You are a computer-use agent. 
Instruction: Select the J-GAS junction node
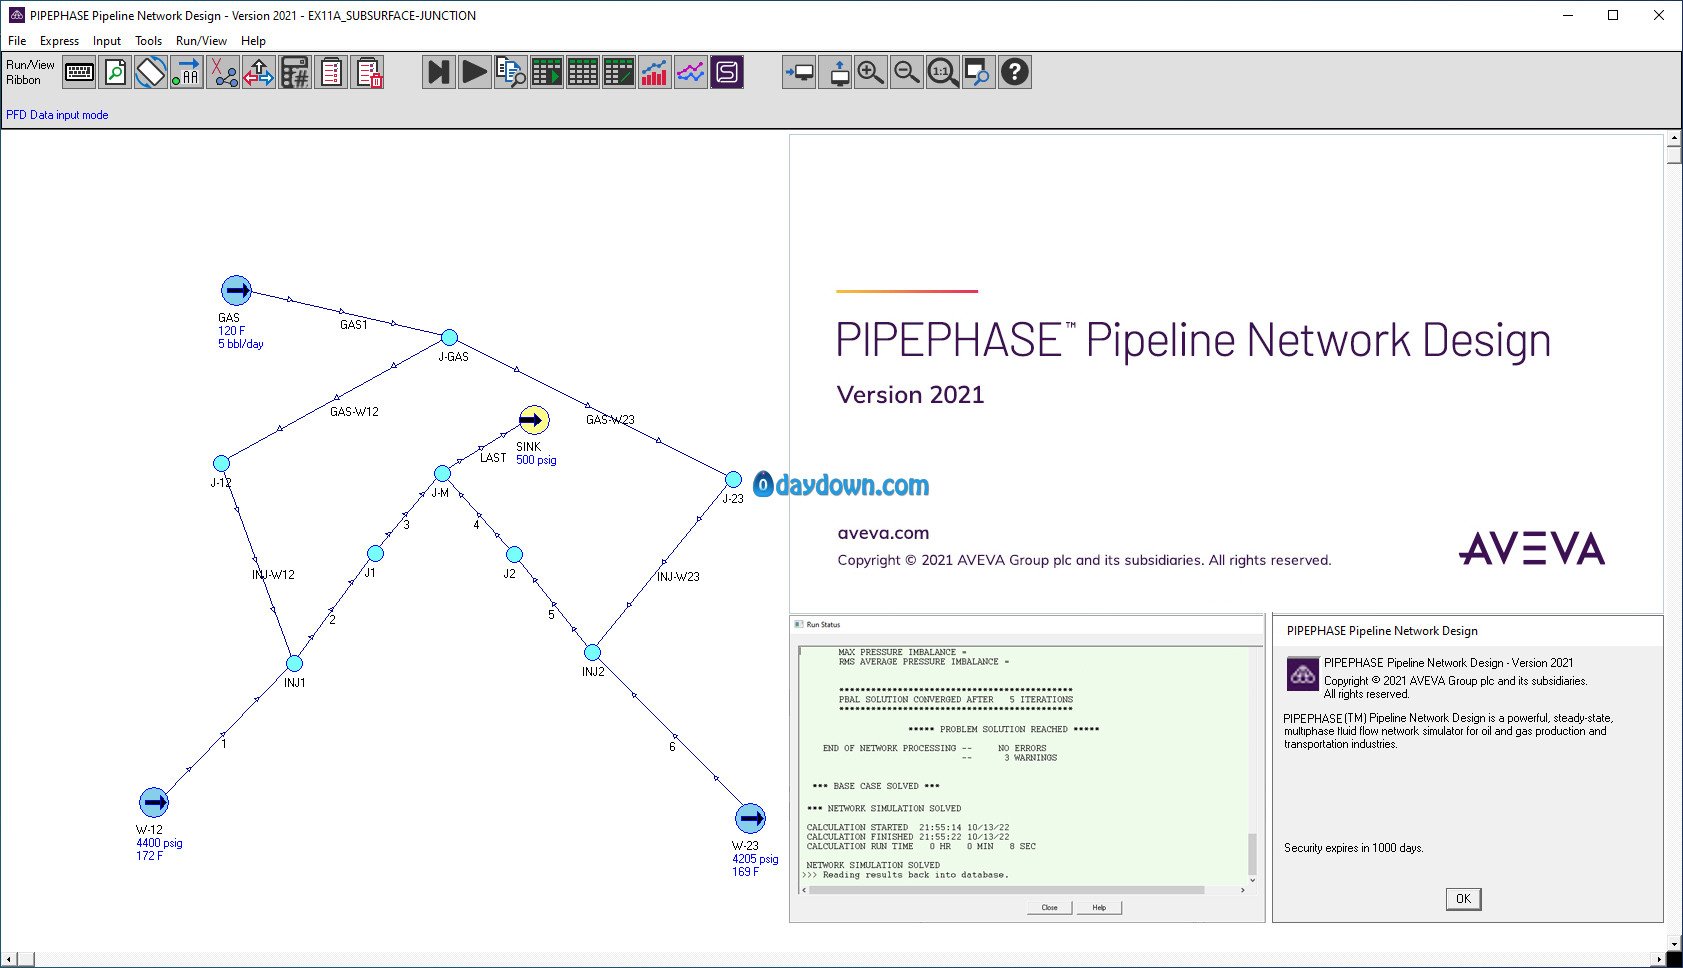point(449,338)
